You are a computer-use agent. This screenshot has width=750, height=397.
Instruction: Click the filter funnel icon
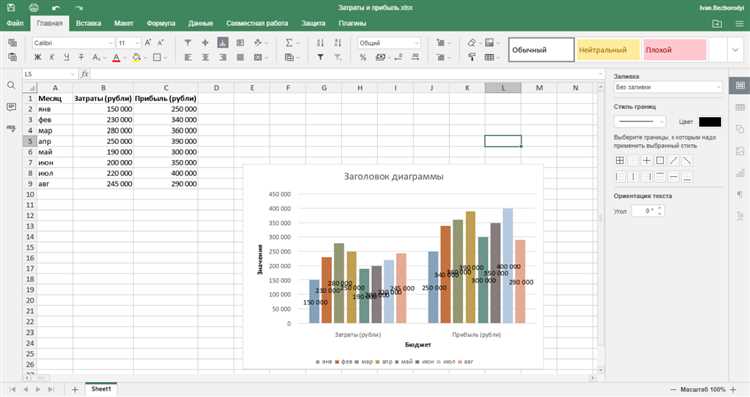coord(320,57)
